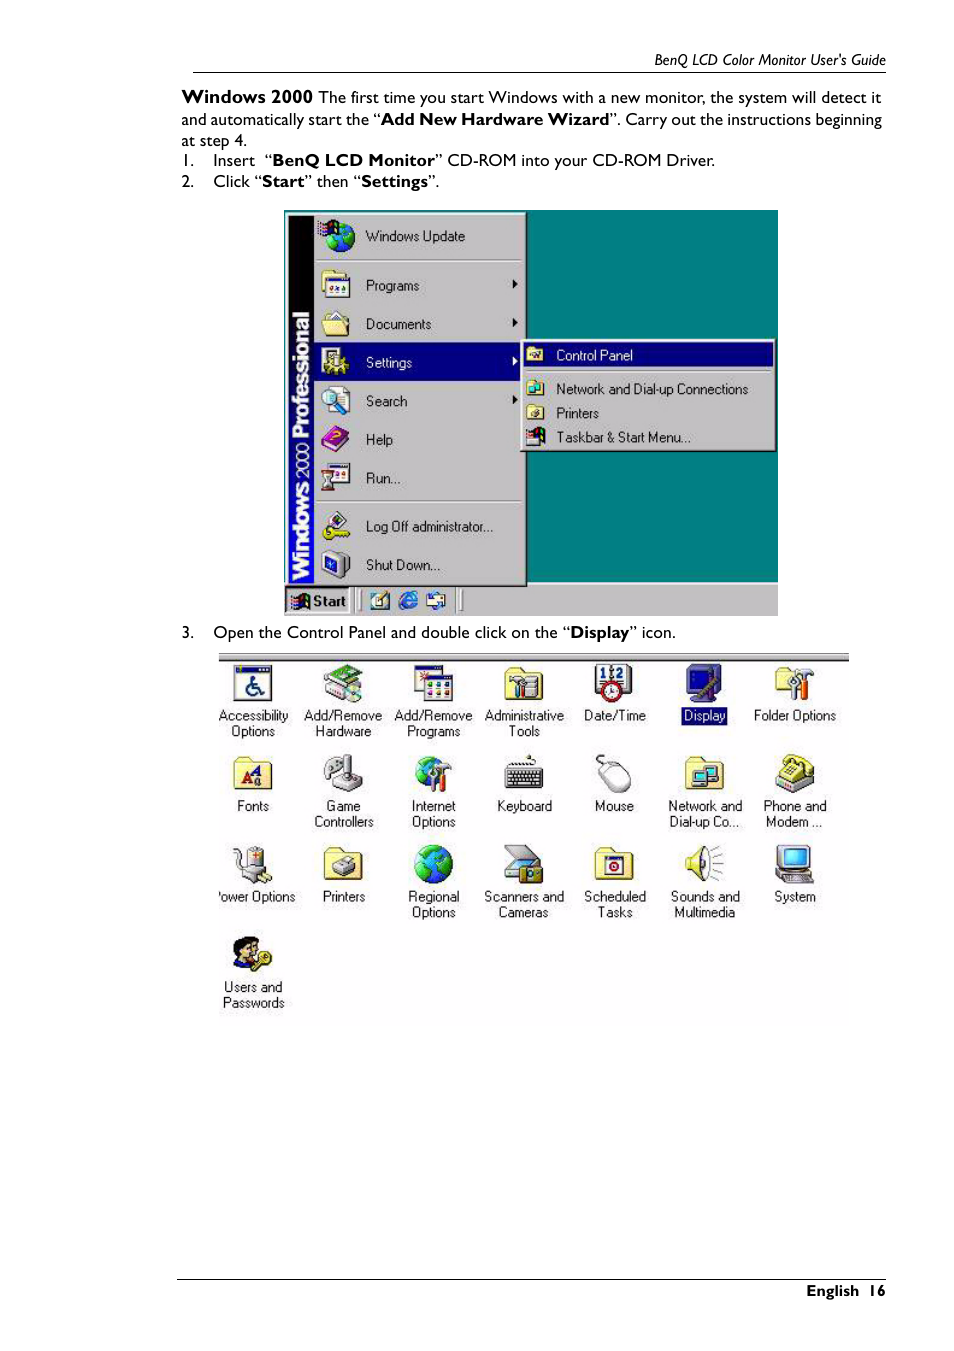954x1351 pixels.
Task: Choose Run... in the Start menu
Action: click(x=420, y=478)
